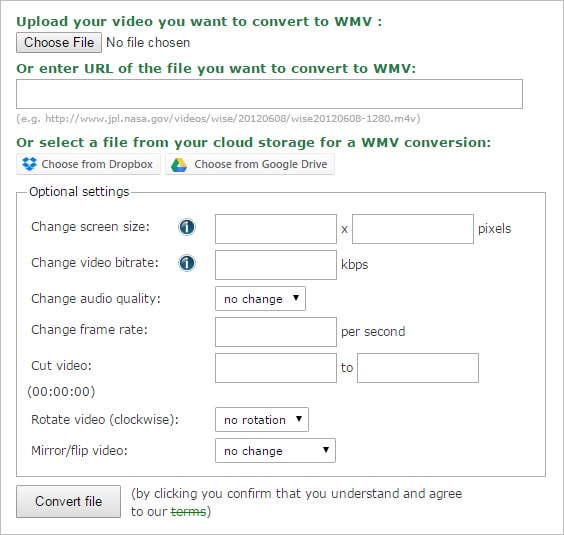This screenshot has width=564, height=535.
Task: Click the video bitrate info icon
Action: 187,263
